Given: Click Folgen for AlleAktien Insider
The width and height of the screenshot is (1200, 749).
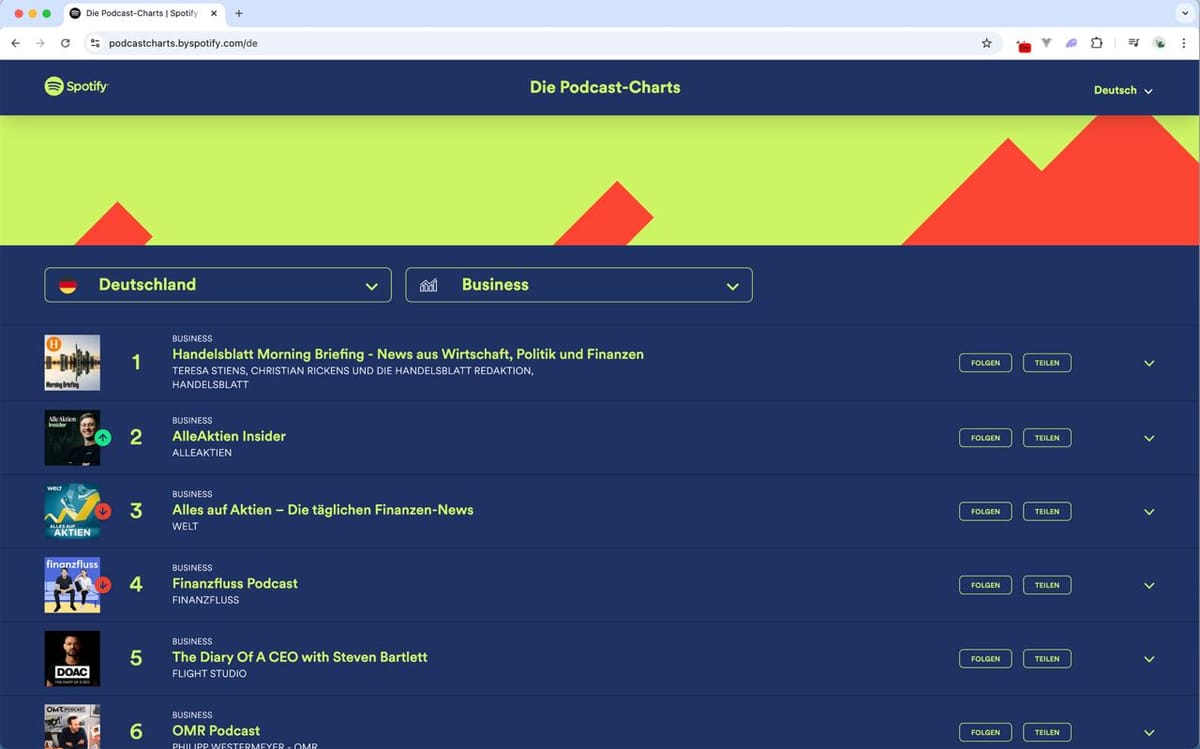Looking at the screenshot, I should point(985,437).
